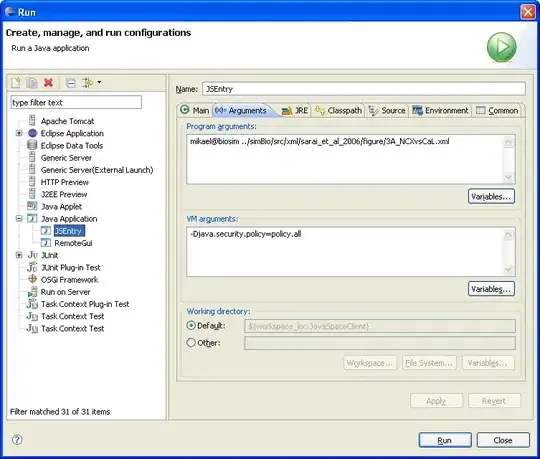
Task: Click the Run button
Action: (x=445, y=440)
